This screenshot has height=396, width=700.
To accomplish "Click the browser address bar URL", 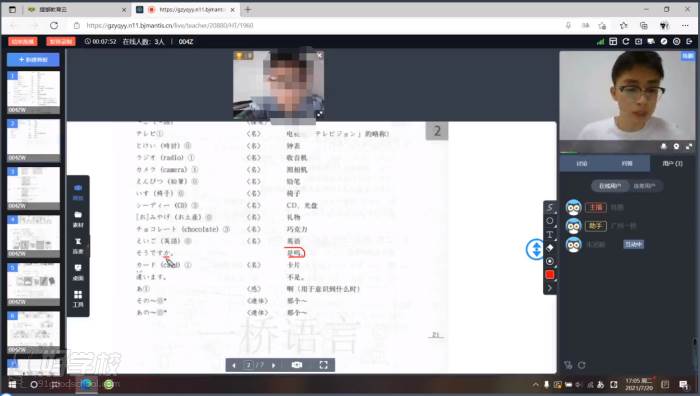I will [170, 25].
